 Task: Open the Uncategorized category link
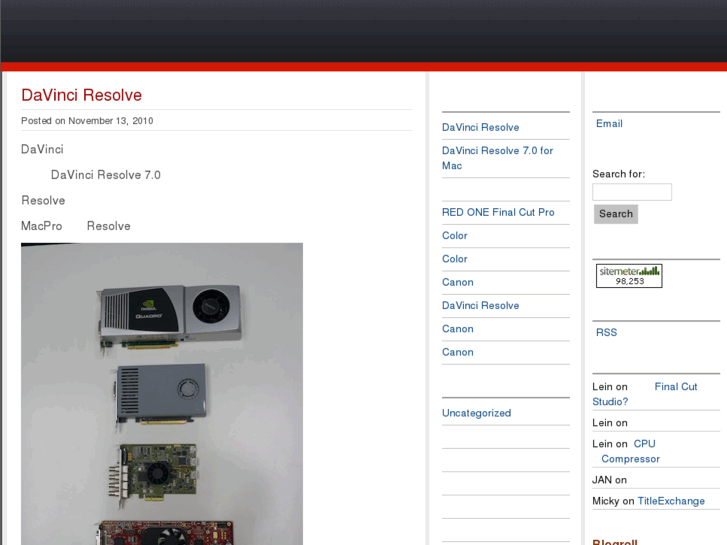click(x=476, y=413)
